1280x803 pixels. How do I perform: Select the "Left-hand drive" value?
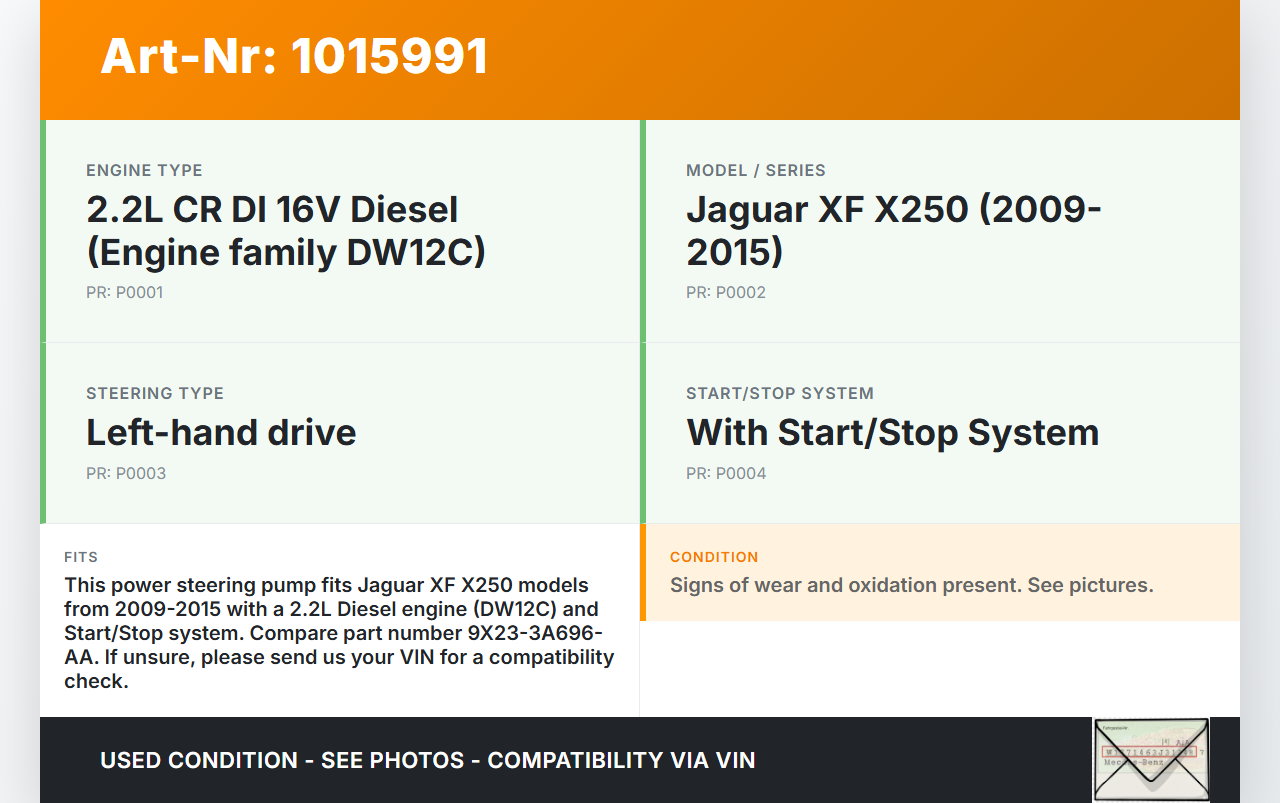221,432
